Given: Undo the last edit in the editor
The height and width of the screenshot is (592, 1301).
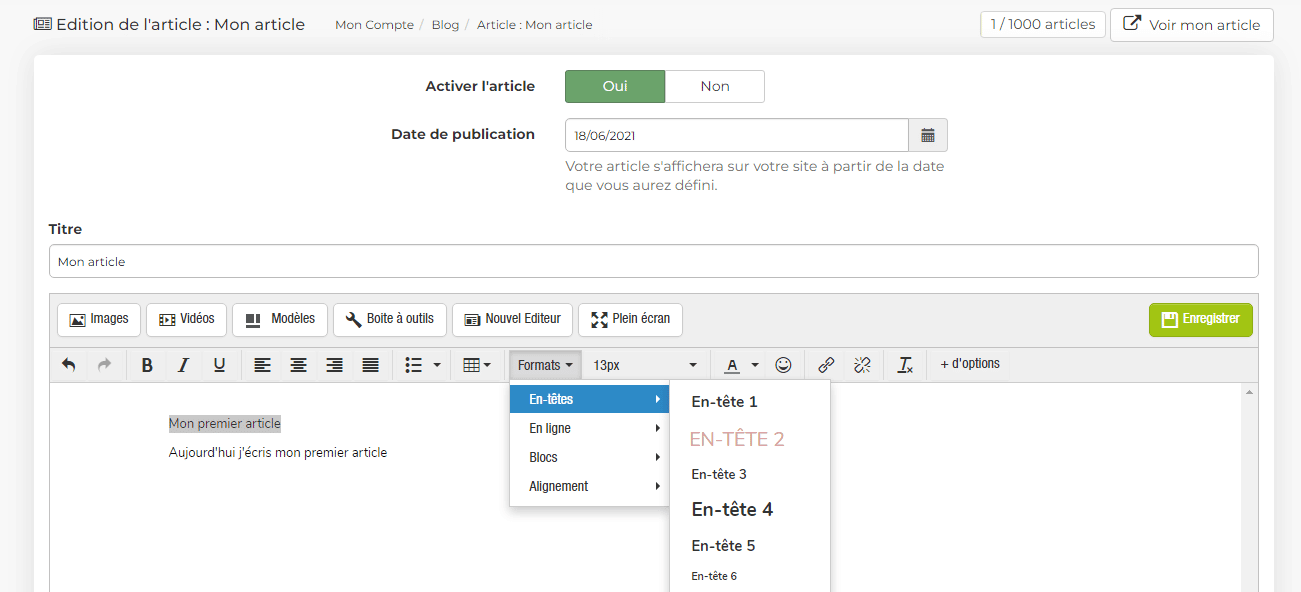Looking at the screenshot, I should [69, 365].
